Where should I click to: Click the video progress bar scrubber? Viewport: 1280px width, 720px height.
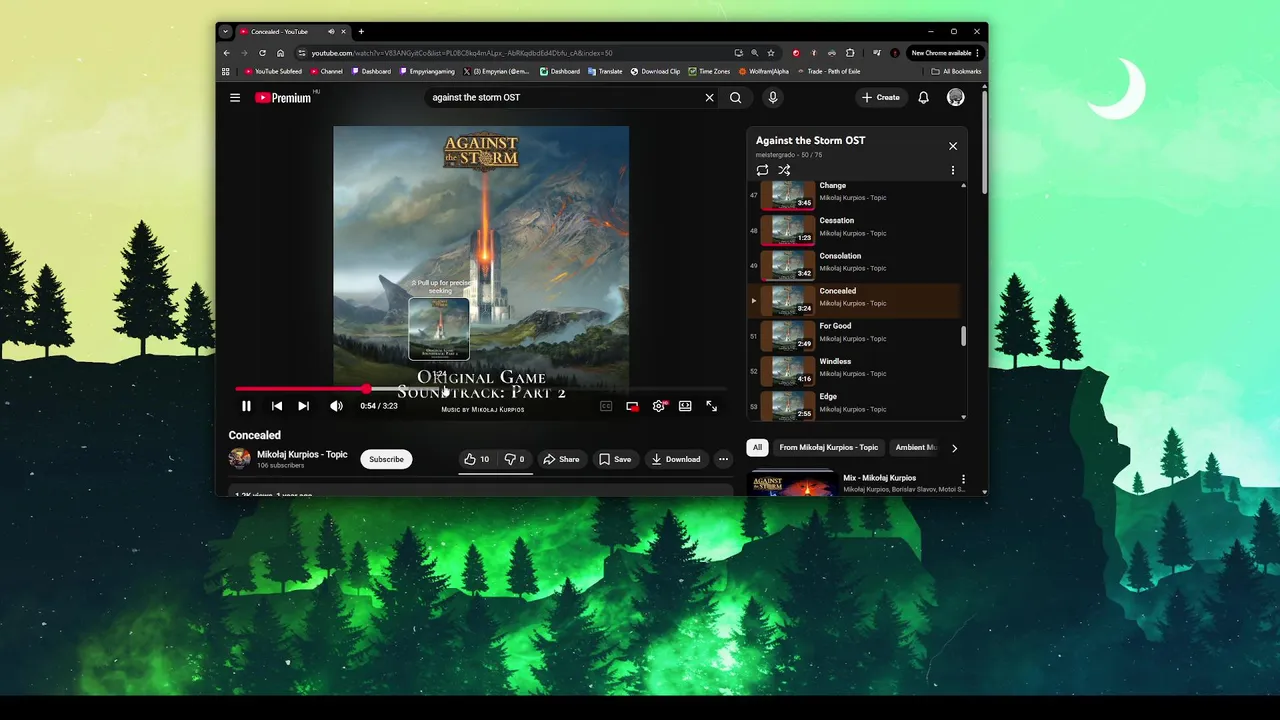pyautogui.click(x=367, y=389)
